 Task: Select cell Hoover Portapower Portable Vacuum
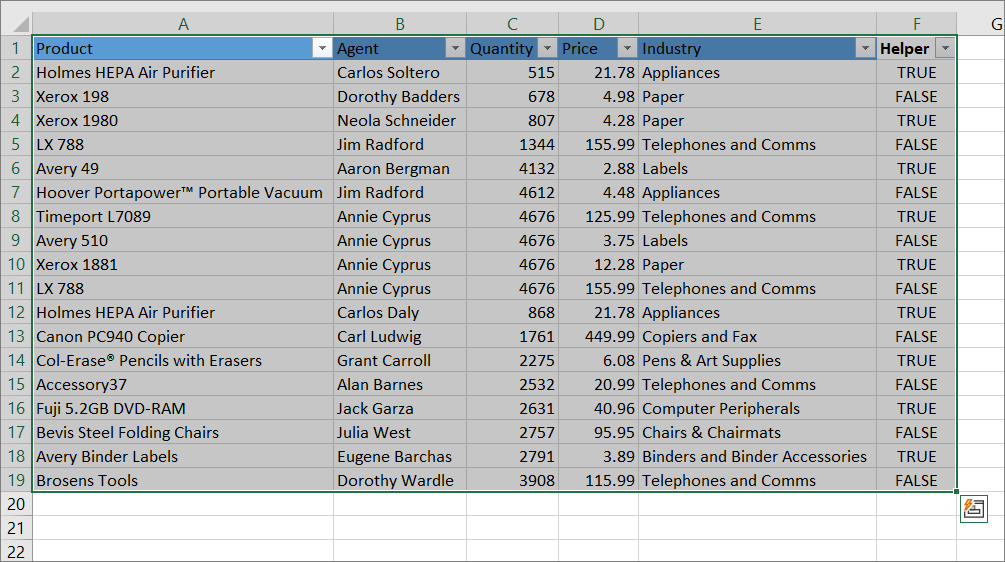coord(183,192)
